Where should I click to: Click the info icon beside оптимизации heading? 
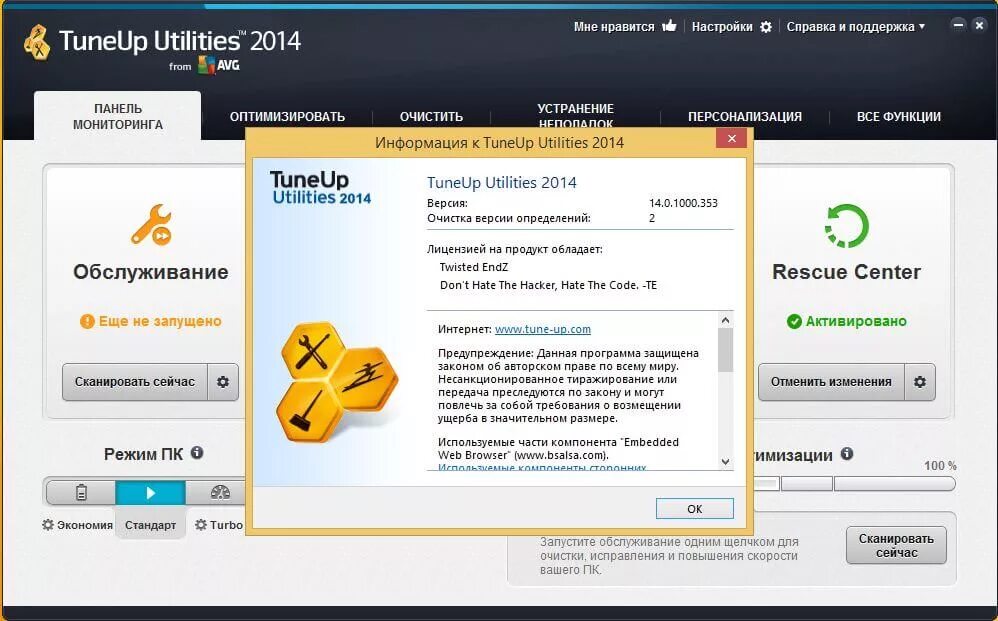[847, 454]
